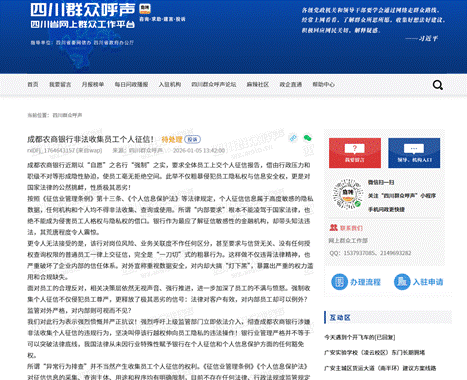Go to 首页 in navigation bar

(x=33, y=84)
